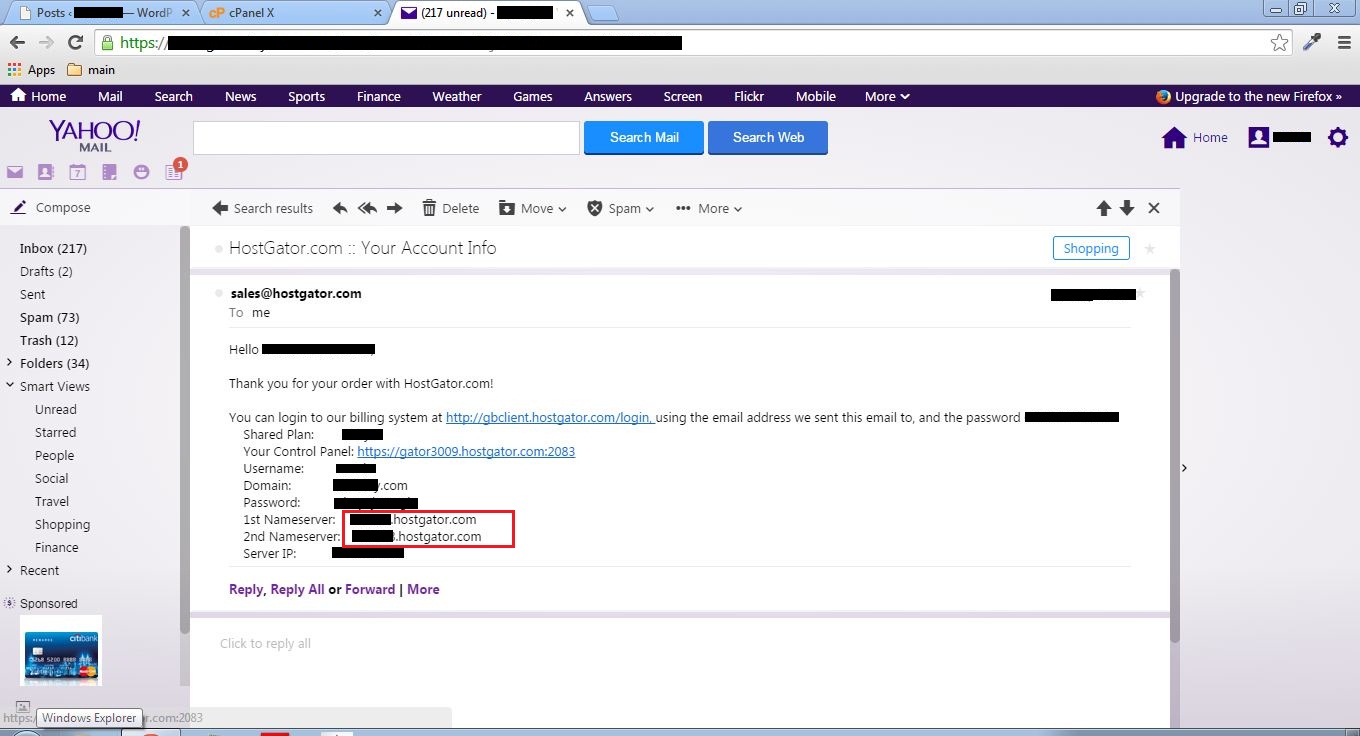Viewport: 1360px width, 736px height.
Task: Select the Unread smart view
Action: pos(56,409)
